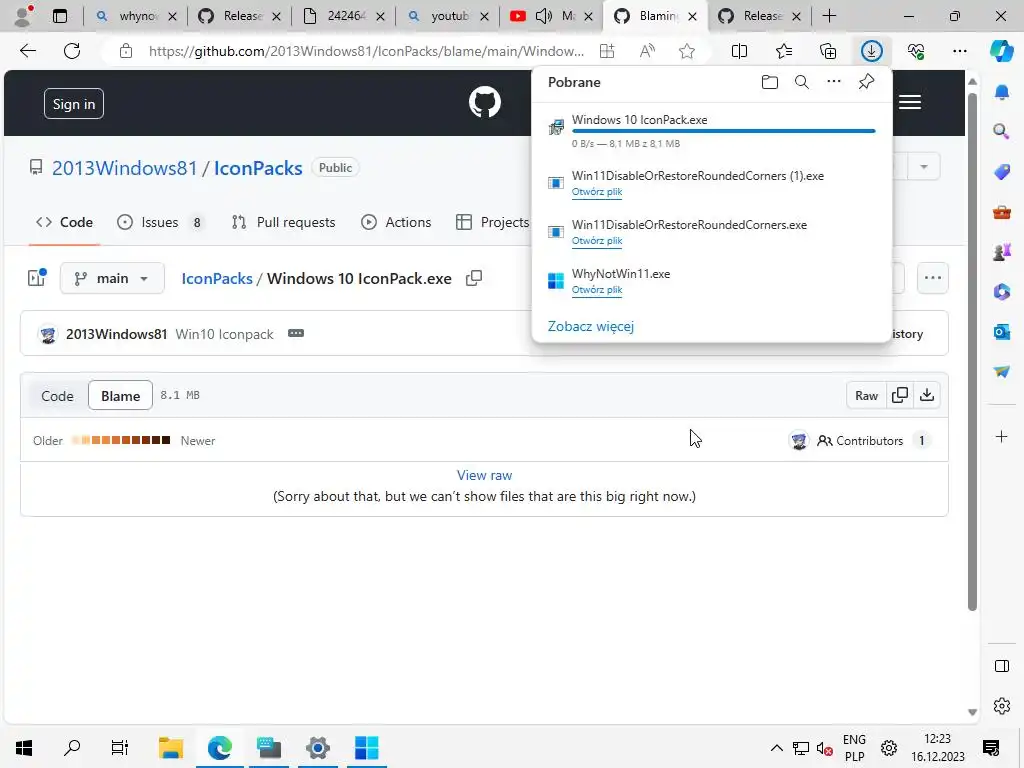
Task: Switch to Pull requests tab
Action: [x=283, y=223]
